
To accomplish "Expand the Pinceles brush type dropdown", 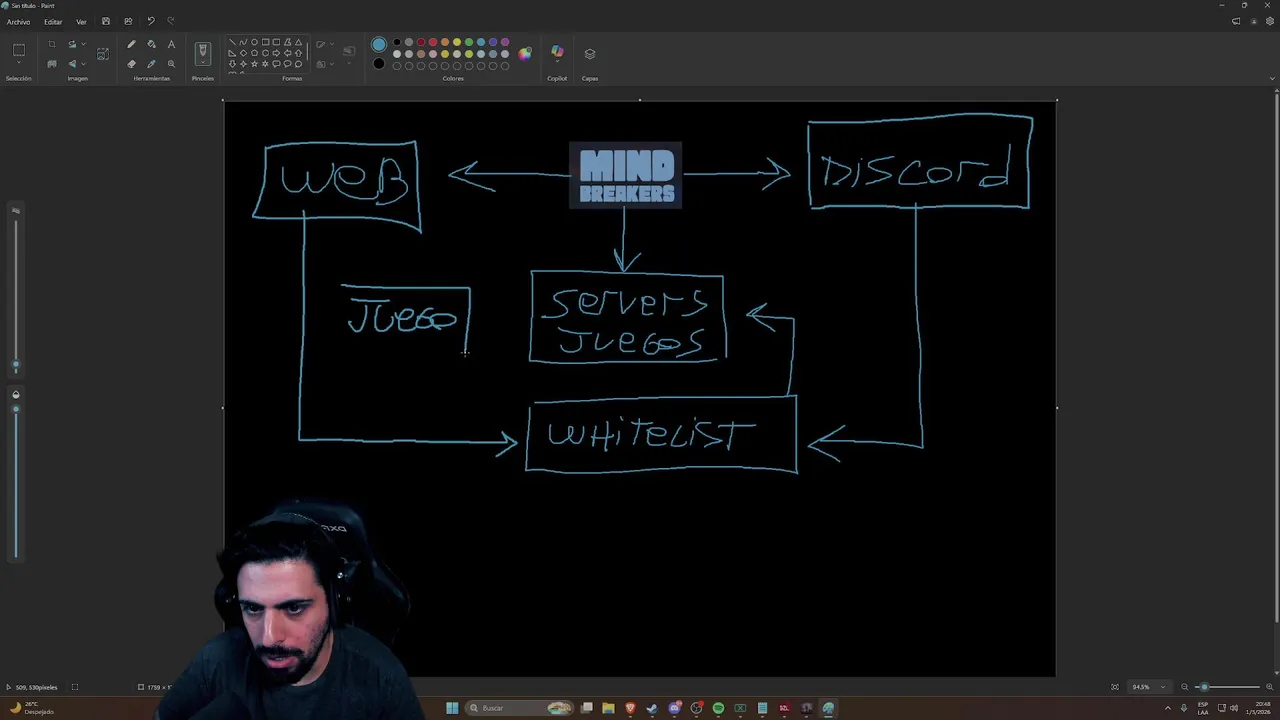I will tap(203, 62).
